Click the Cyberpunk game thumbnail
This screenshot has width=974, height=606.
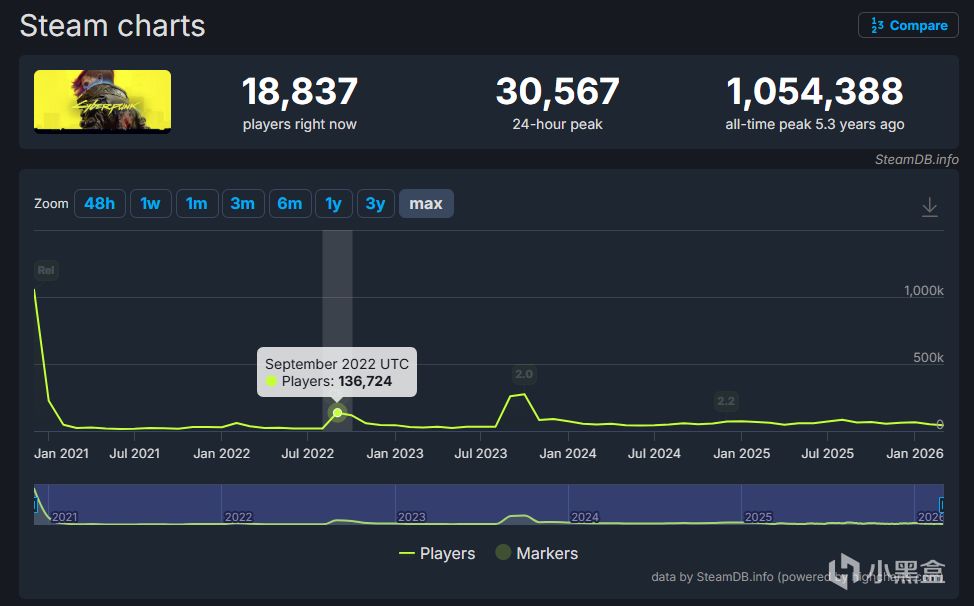pyautogui.click(x=102, y=101)
